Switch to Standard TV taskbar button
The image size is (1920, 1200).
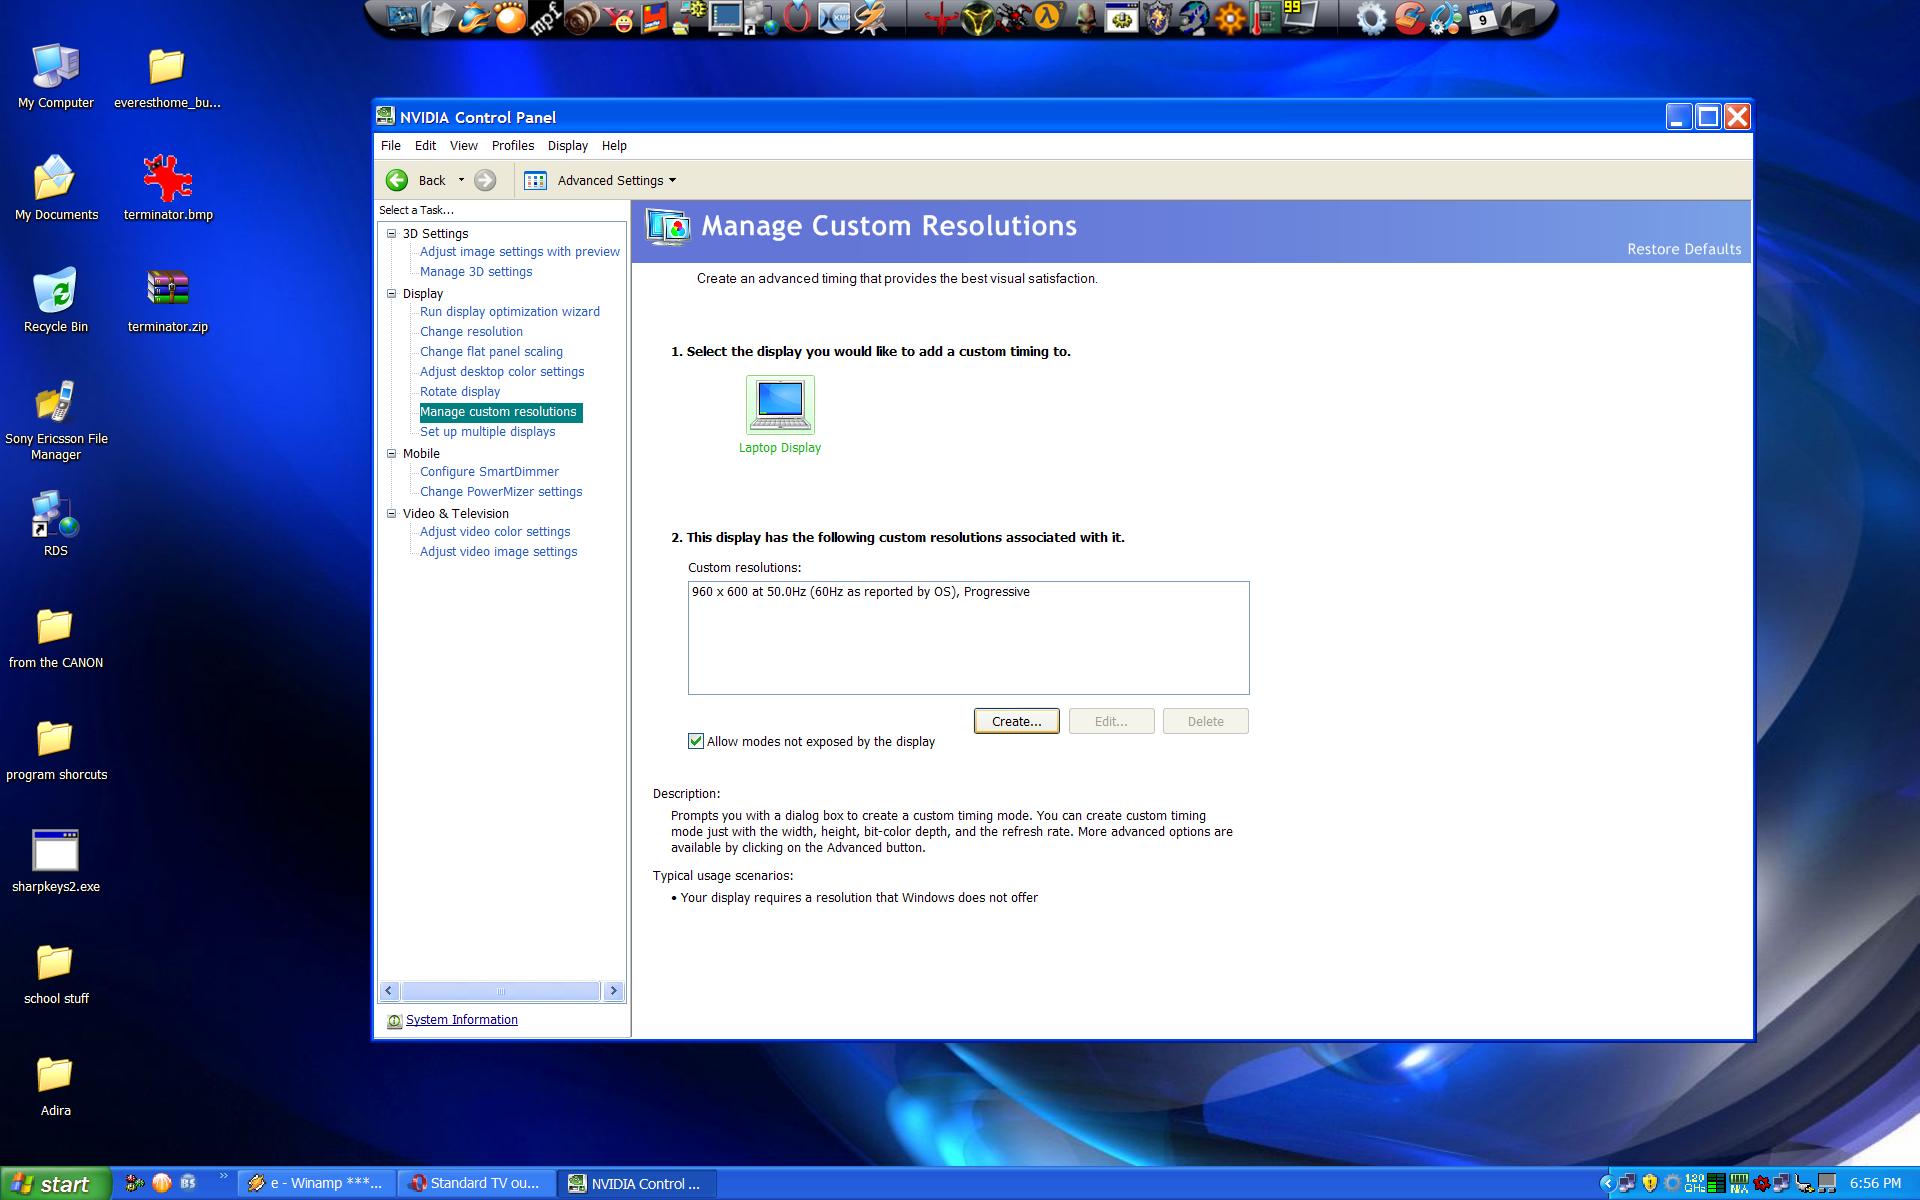coord(476,1184)
